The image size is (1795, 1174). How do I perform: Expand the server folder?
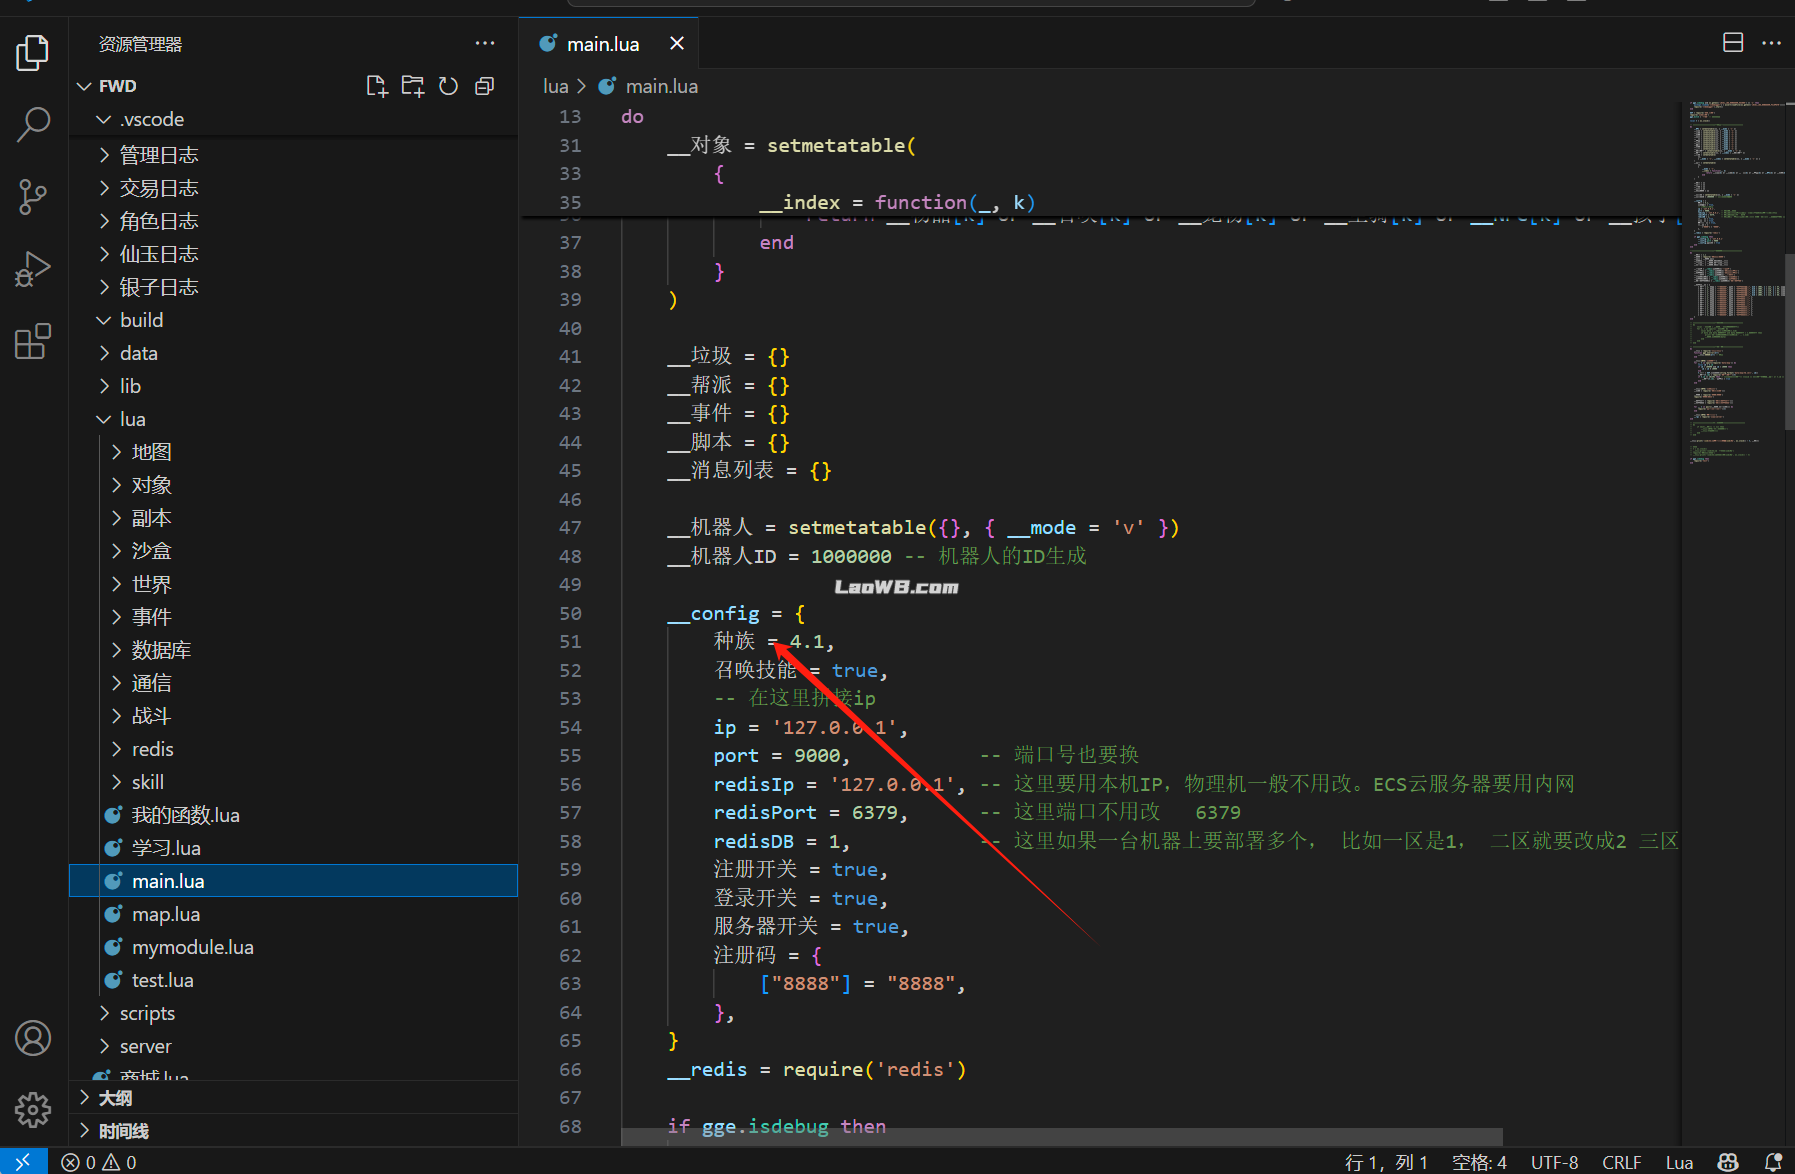click(293, 1046)
